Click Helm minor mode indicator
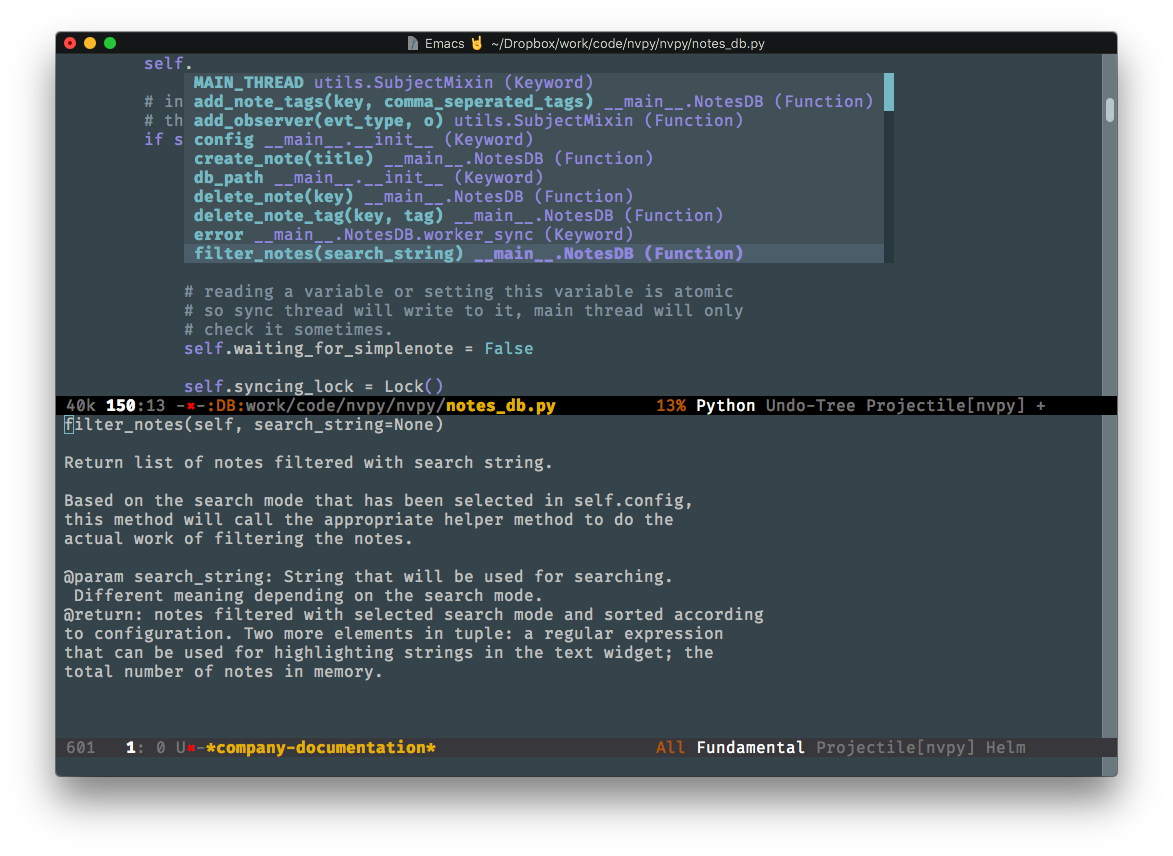This screenshot has width=1173, height=856. click(1005, 748)
